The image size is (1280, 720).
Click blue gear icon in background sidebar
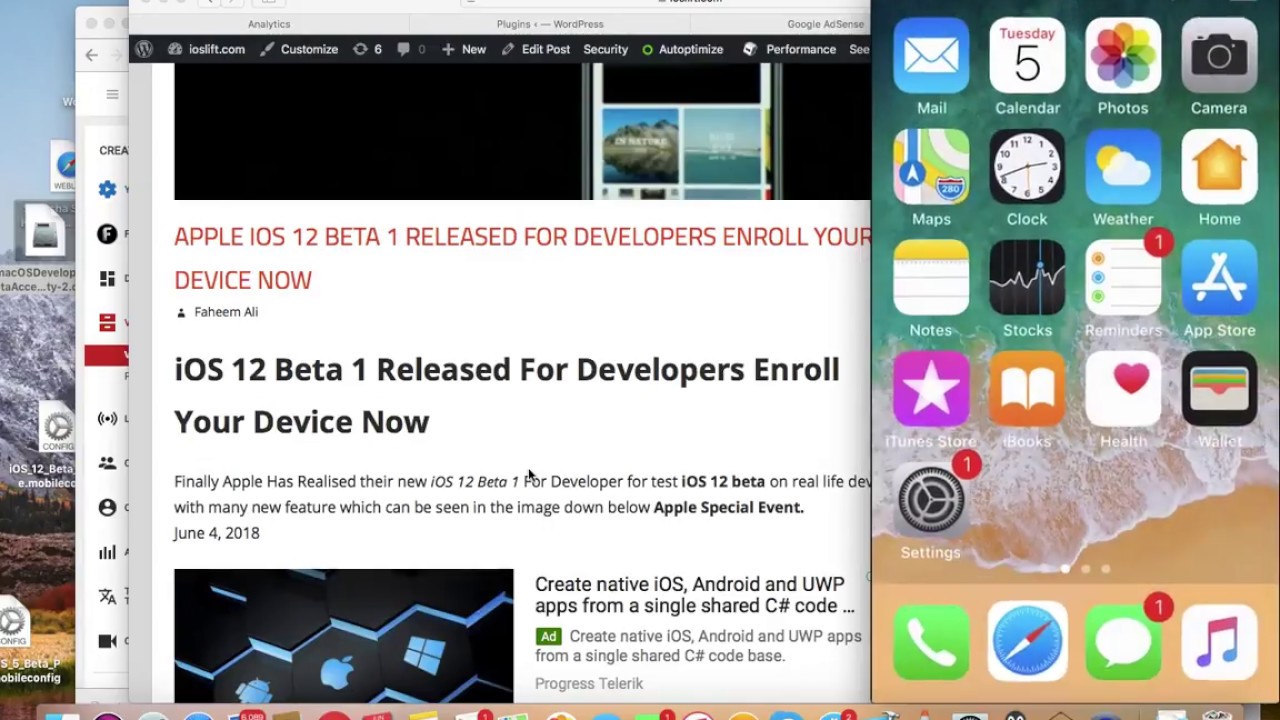107,189
